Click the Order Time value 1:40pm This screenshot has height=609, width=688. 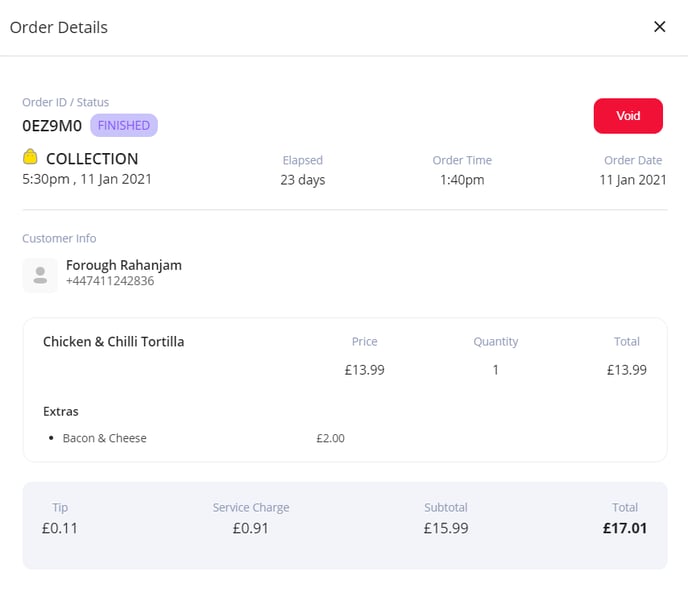(462, 180)
